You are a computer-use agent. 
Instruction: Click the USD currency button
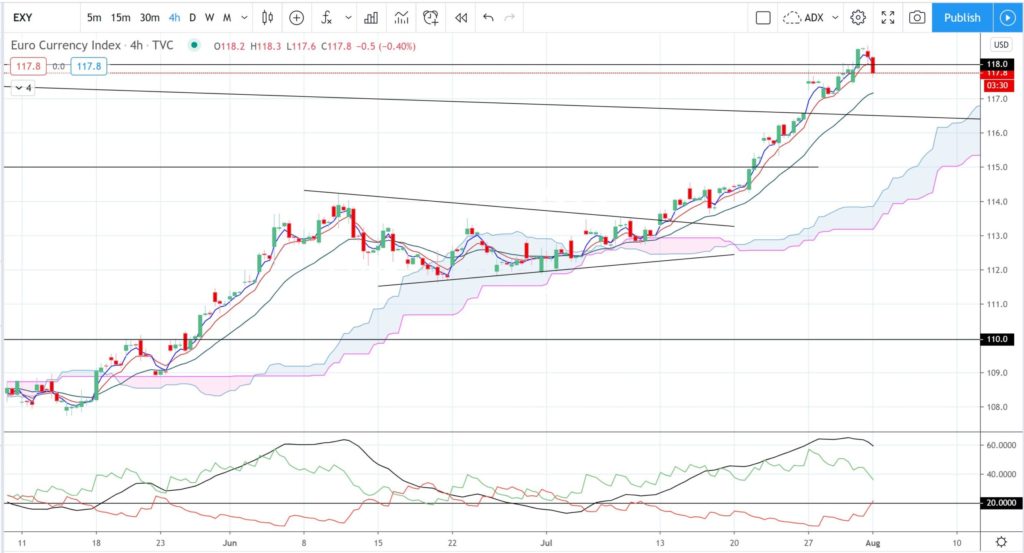1000,44
